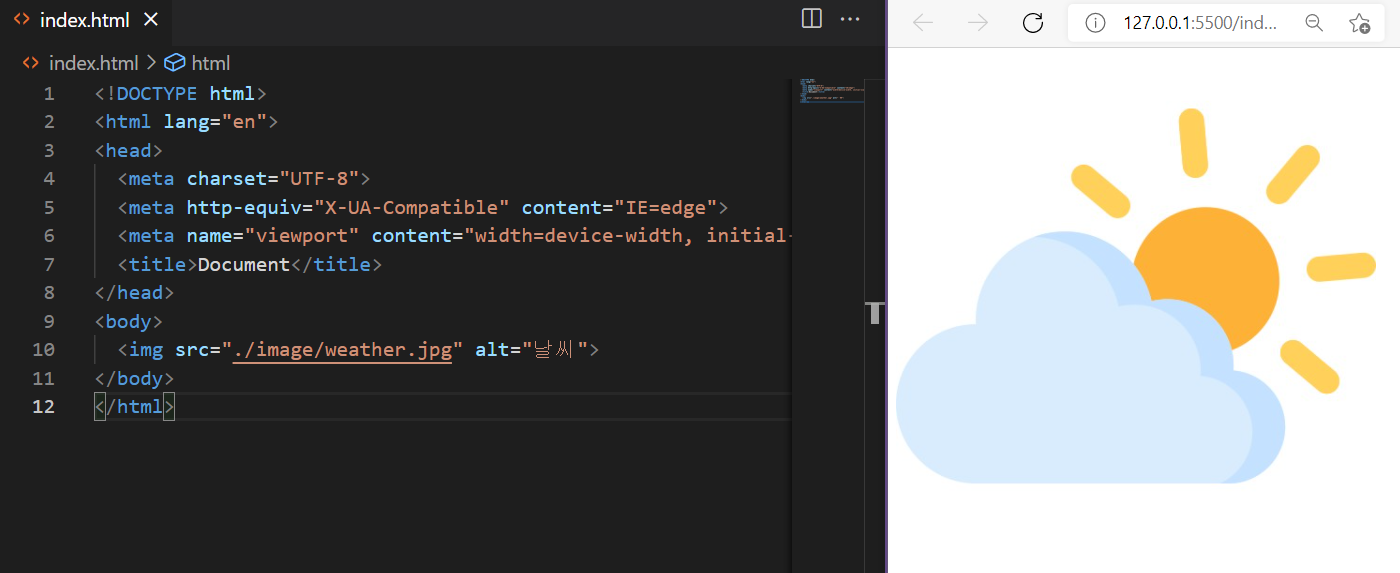Click the index.html breadcrumb item
The height and width of the screenshot is (573, 1400).
(93, 63)
